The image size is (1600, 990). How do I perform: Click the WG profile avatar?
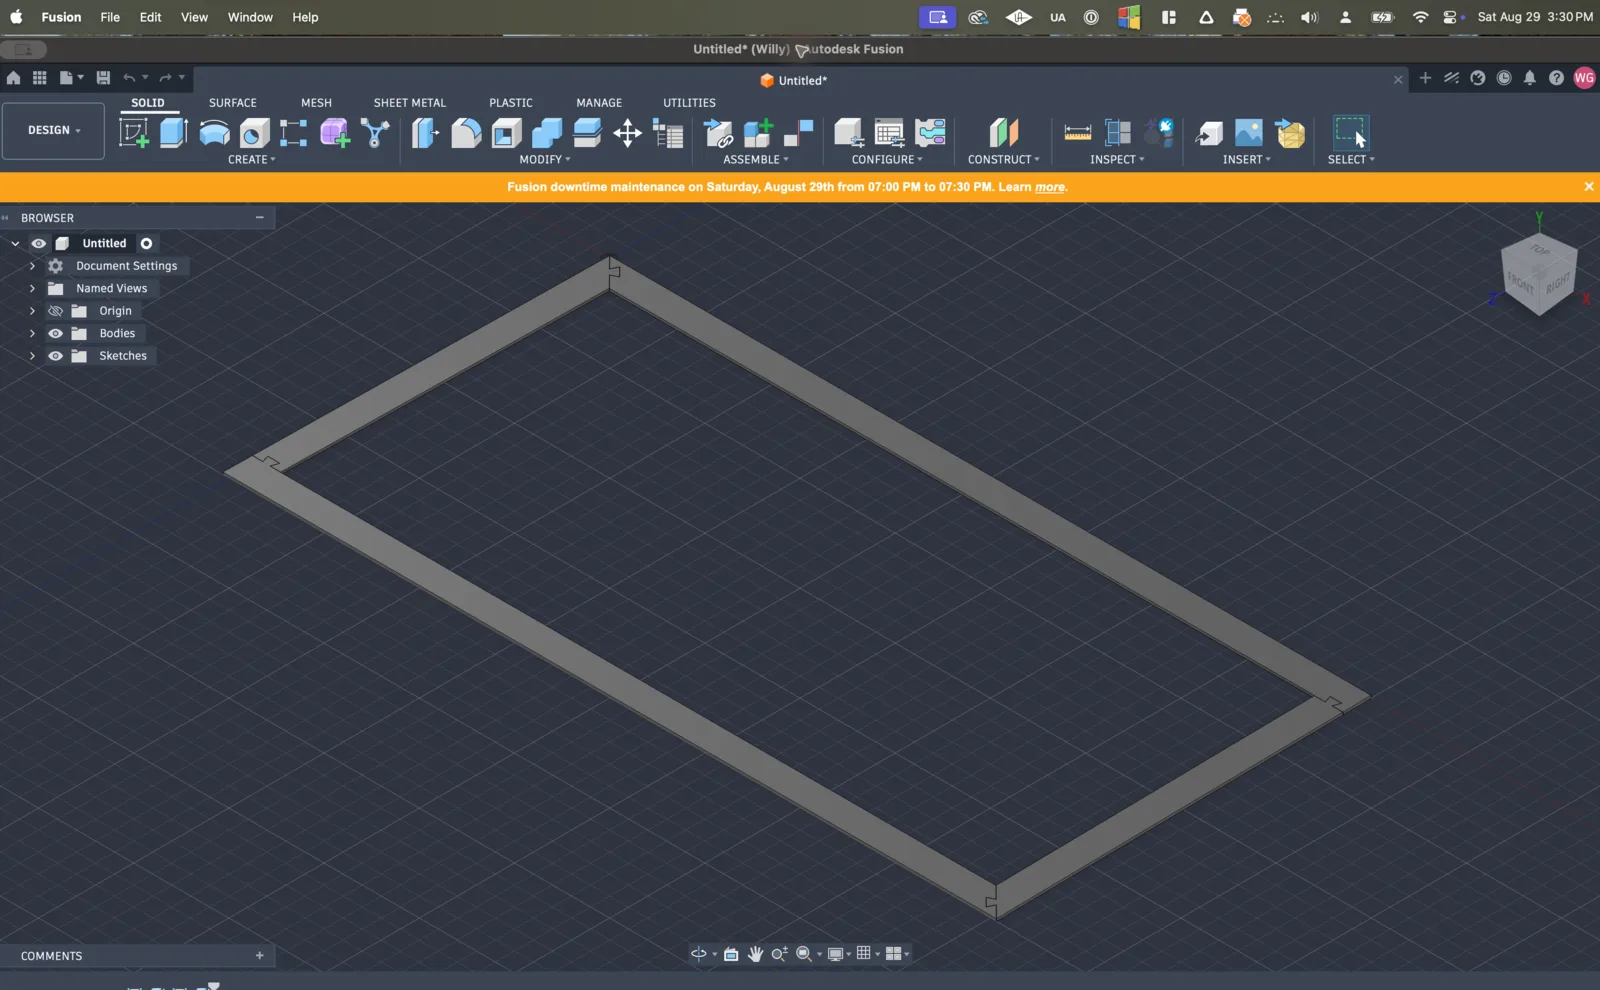click(x=1584, y=78)
